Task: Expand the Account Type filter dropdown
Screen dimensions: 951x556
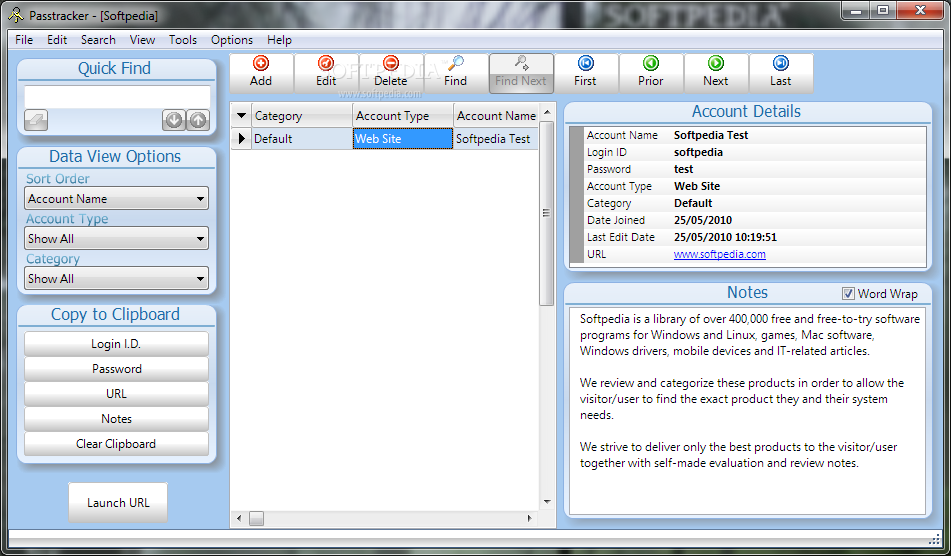Action: (116, 238)
